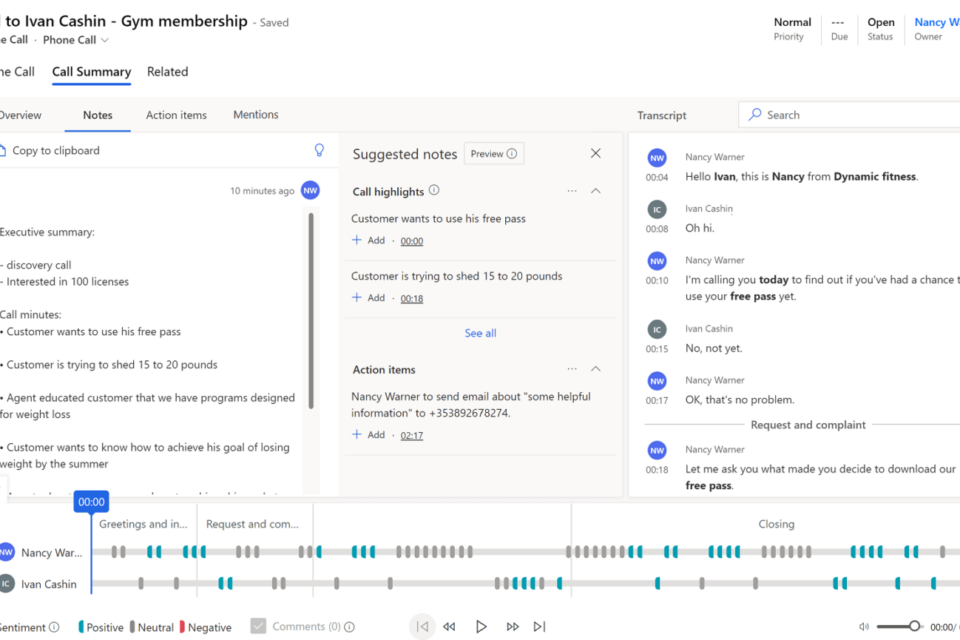Click the info icon next to Call highlights

[x=434, y=190]
